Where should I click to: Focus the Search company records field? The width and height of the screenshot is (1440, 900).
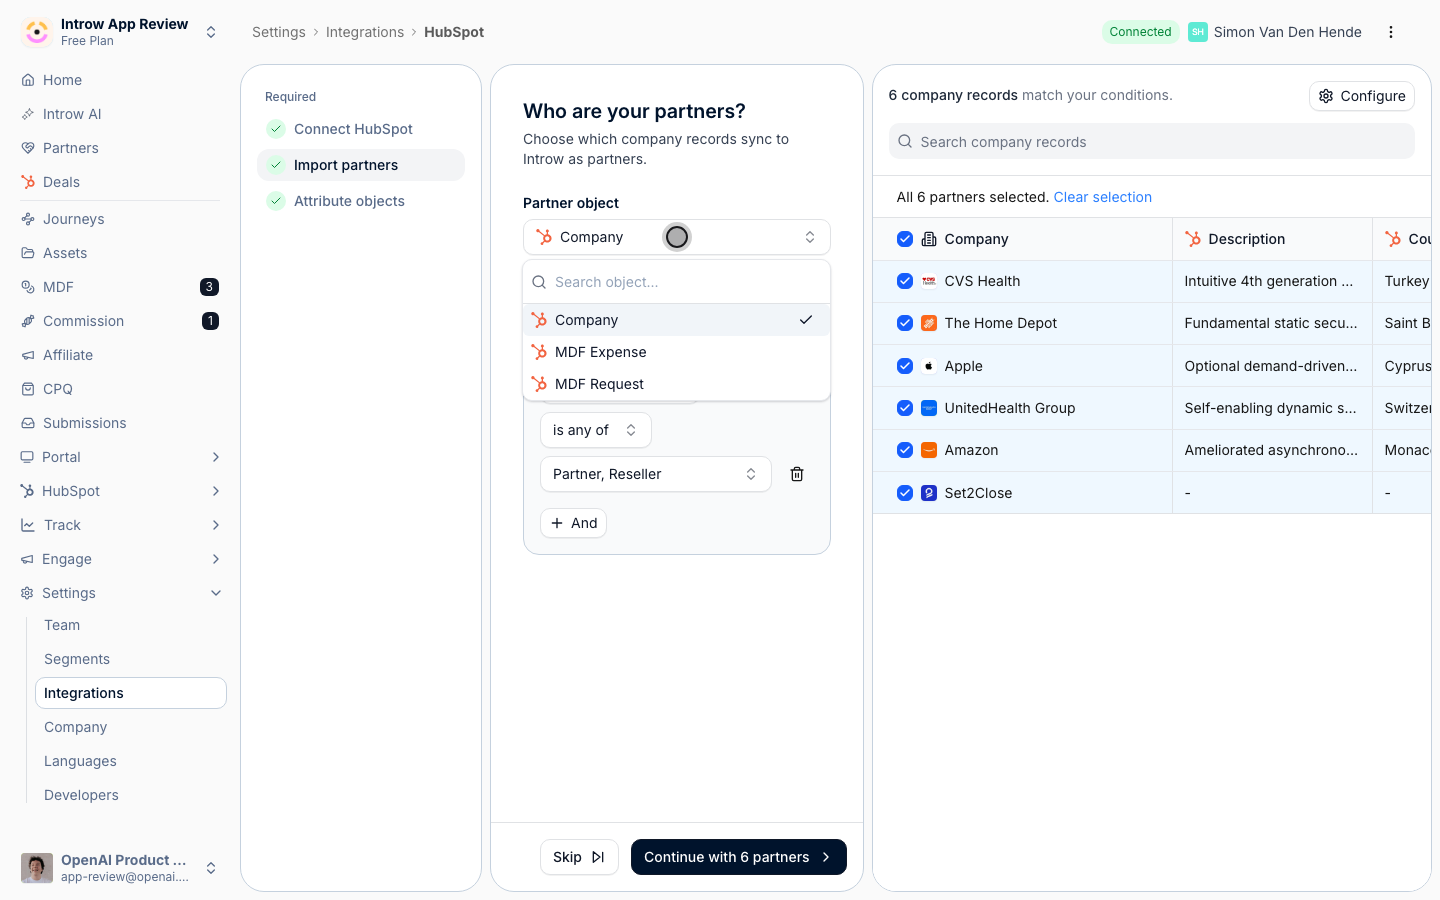(1152, 142)
